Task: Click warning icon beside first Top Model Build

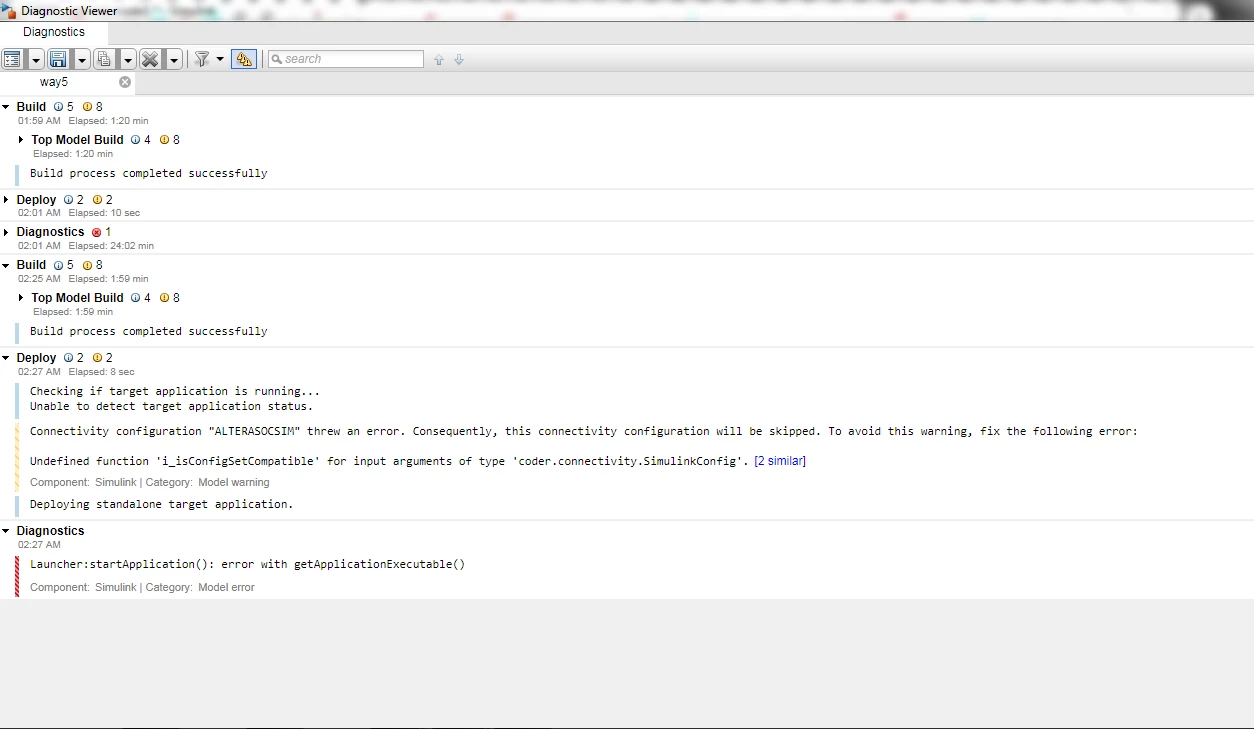Action: [x=164, y=140]
